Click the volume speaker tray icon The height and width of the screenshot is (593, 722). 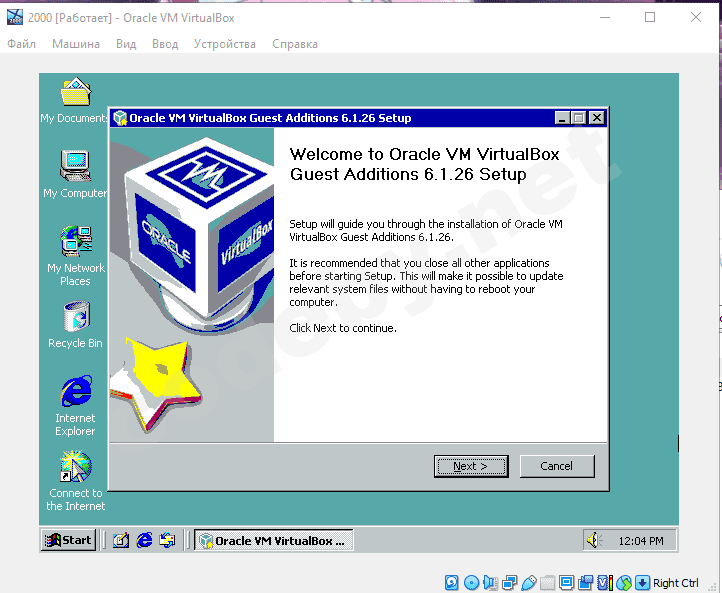[594, 540]
